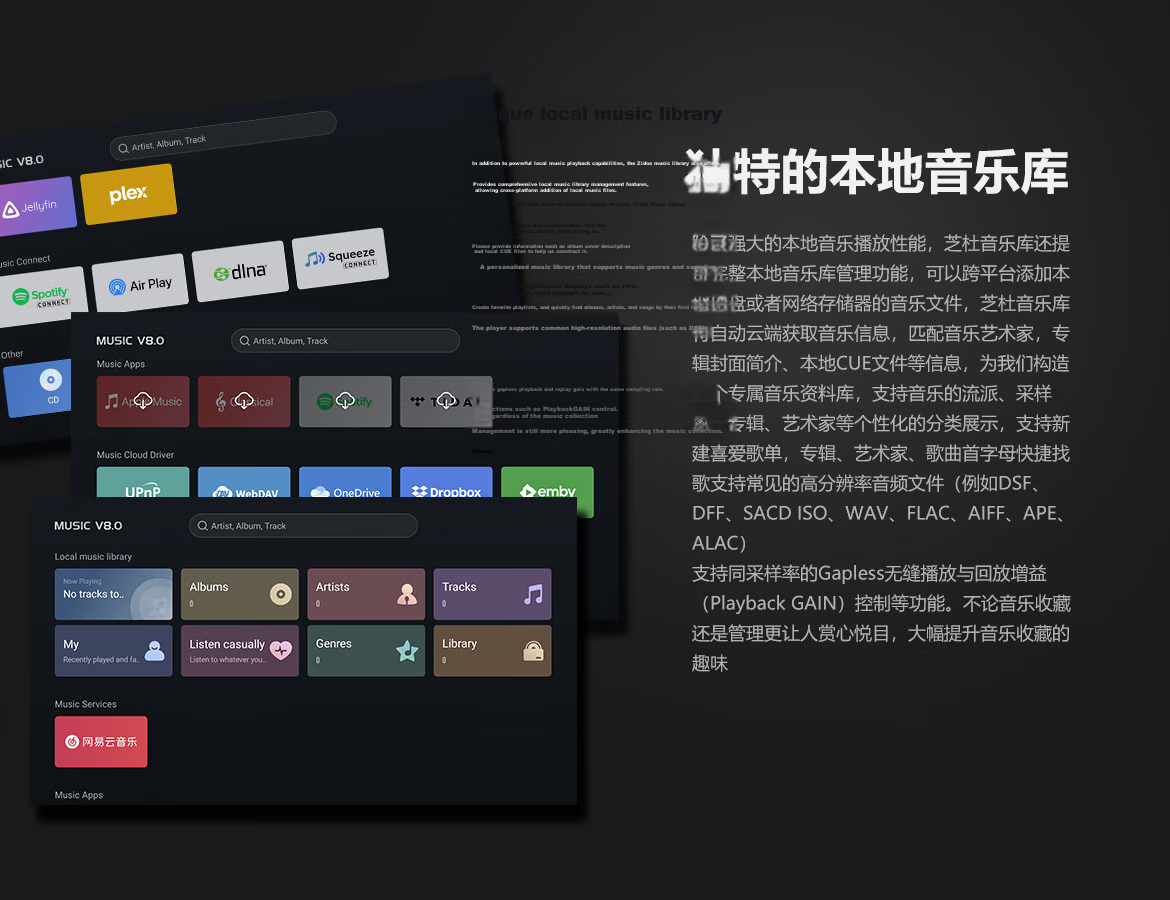1170x900 pixels.
Task: Select the 'Music Cloud Driver' heading
Action: (135, 455)
